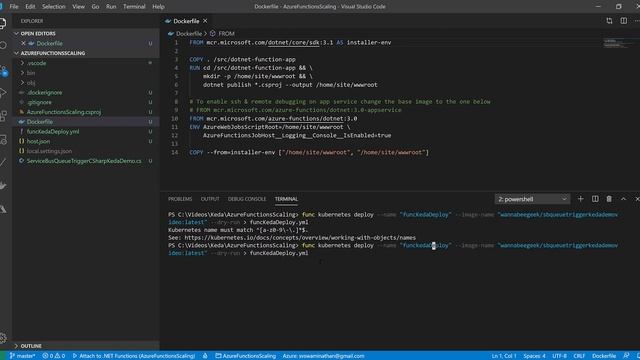Change file encoding UTF-8
The height and width of the screenshot is (360, 640).
[559, 356]
